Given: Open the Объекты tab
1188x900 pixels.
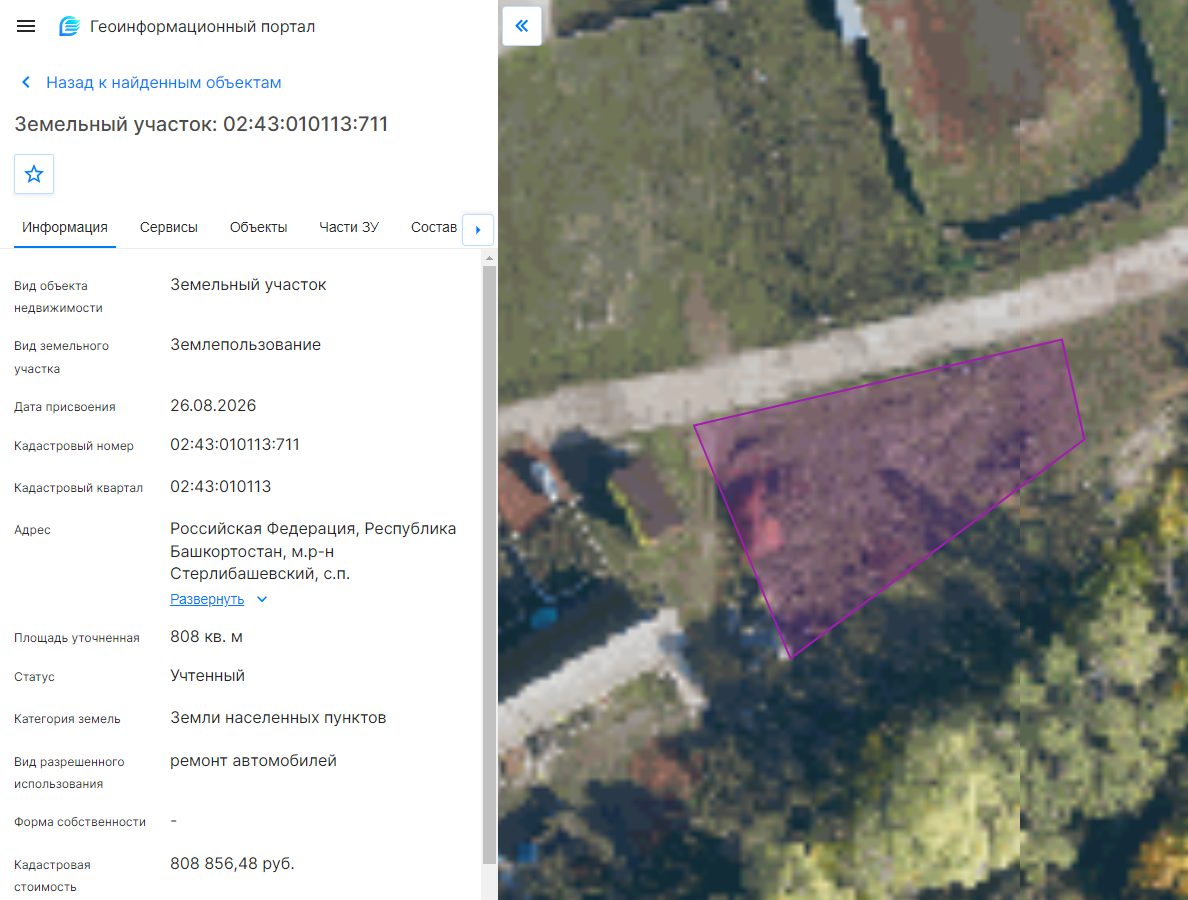Looking at the screenshot, I should 258,227.
